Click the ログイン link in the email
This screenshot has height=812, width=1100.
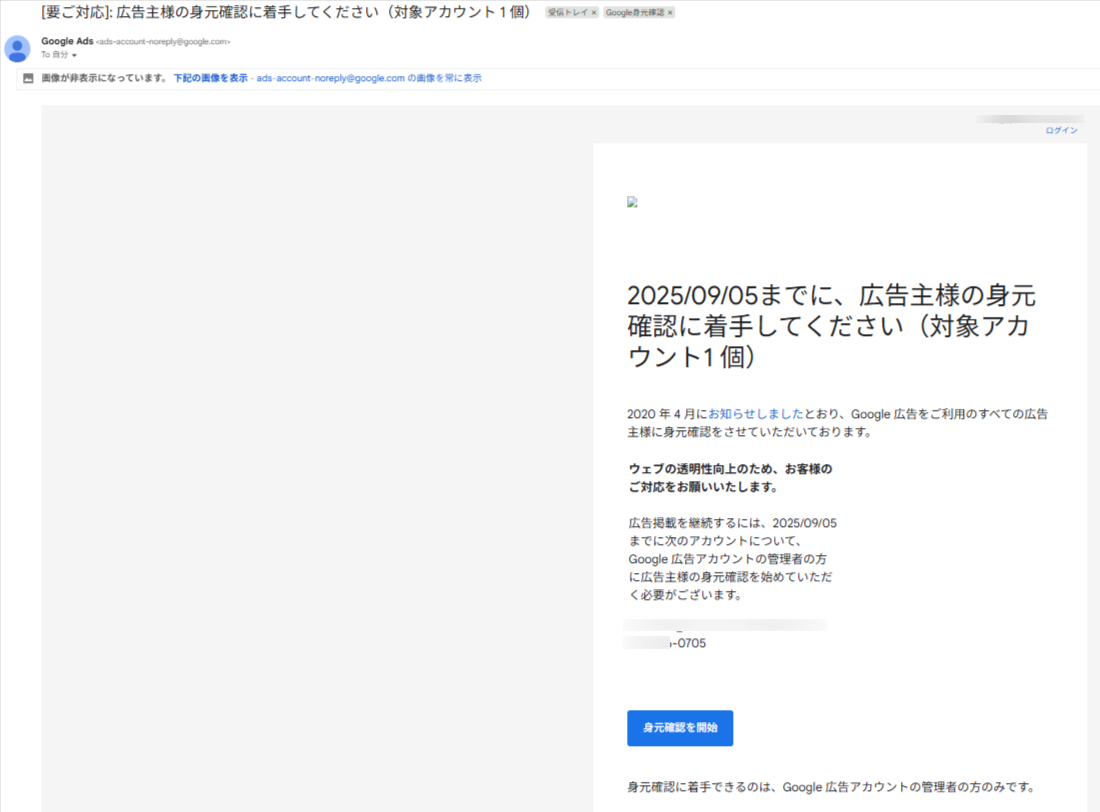click(1061, 131)
